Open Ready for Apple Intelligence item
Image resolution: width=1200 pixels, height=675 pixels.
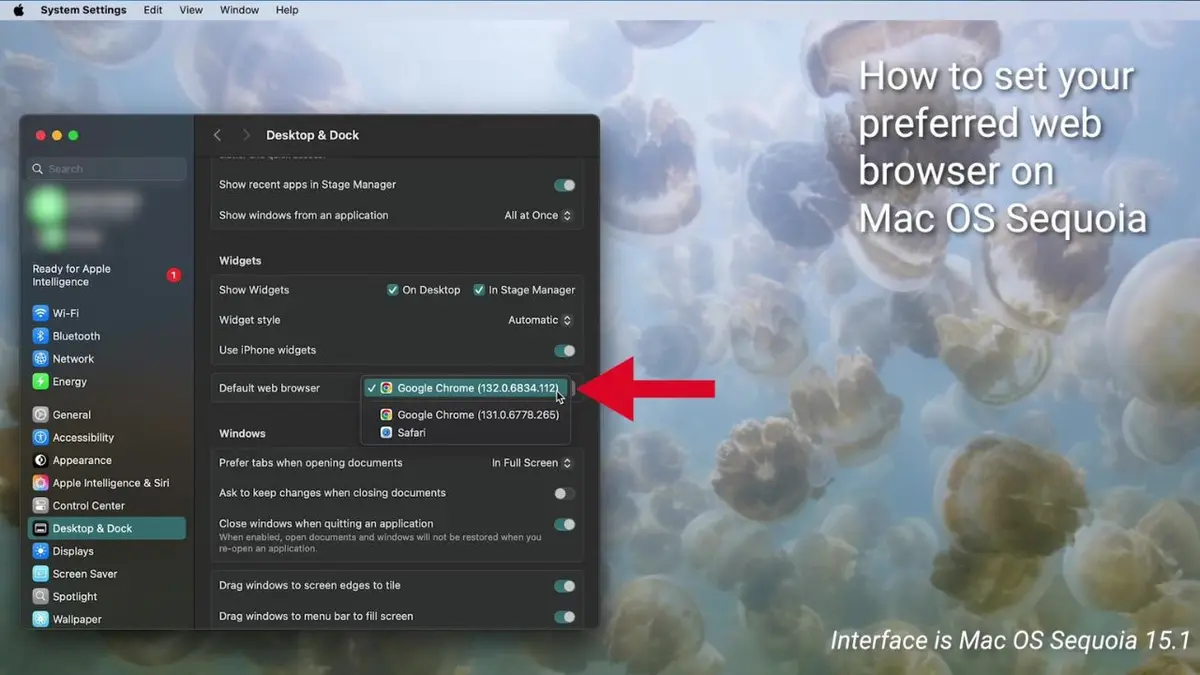[106, 275]
